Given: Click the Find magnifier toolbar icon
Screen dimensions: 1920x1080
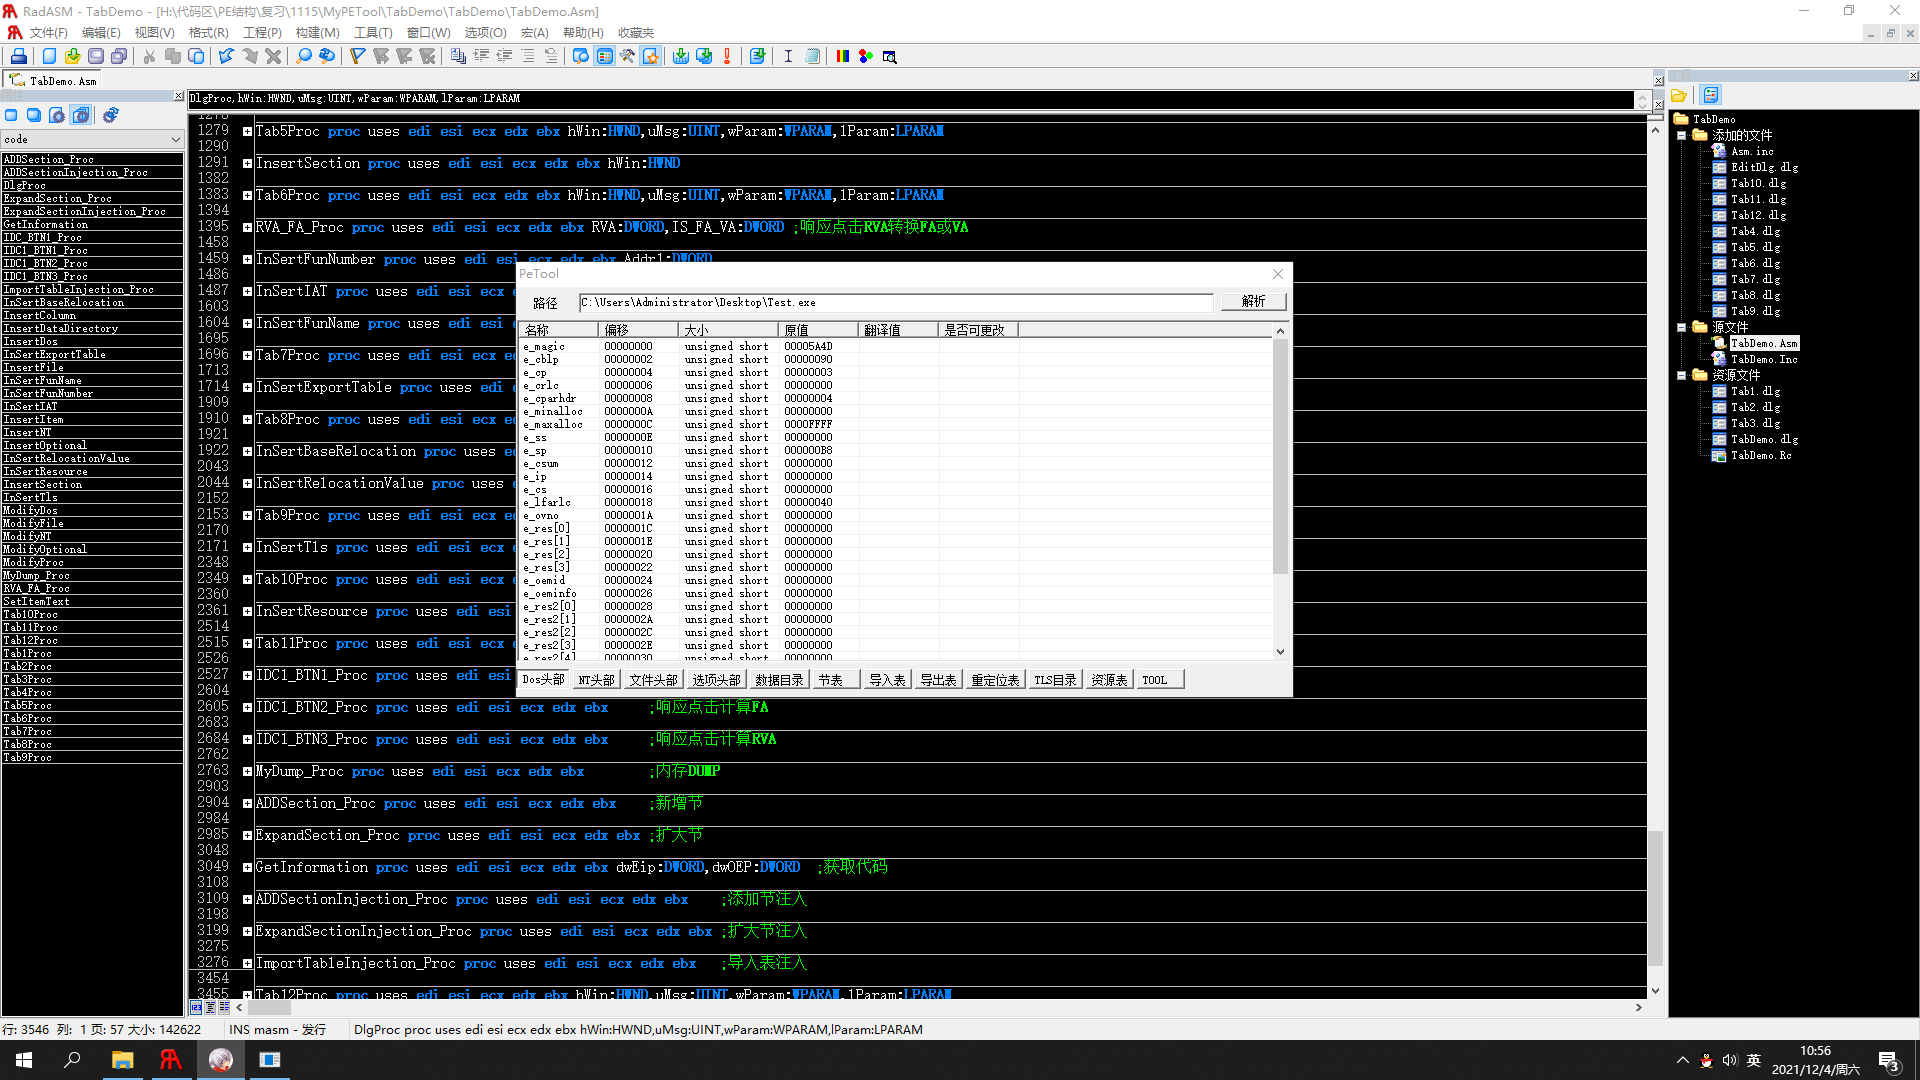Looking at the screenshot, I should pyautogui.click(x=304, y=57).
